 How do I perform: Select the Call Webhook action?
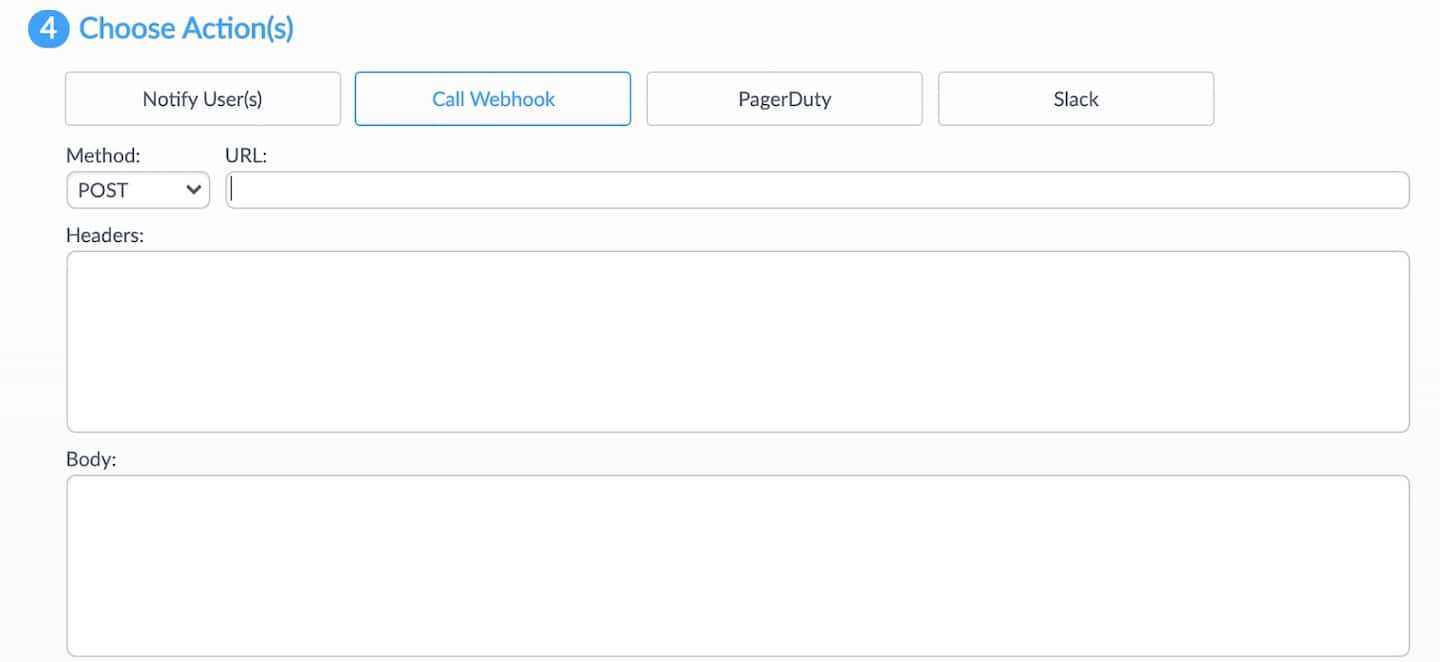(493, 99)
